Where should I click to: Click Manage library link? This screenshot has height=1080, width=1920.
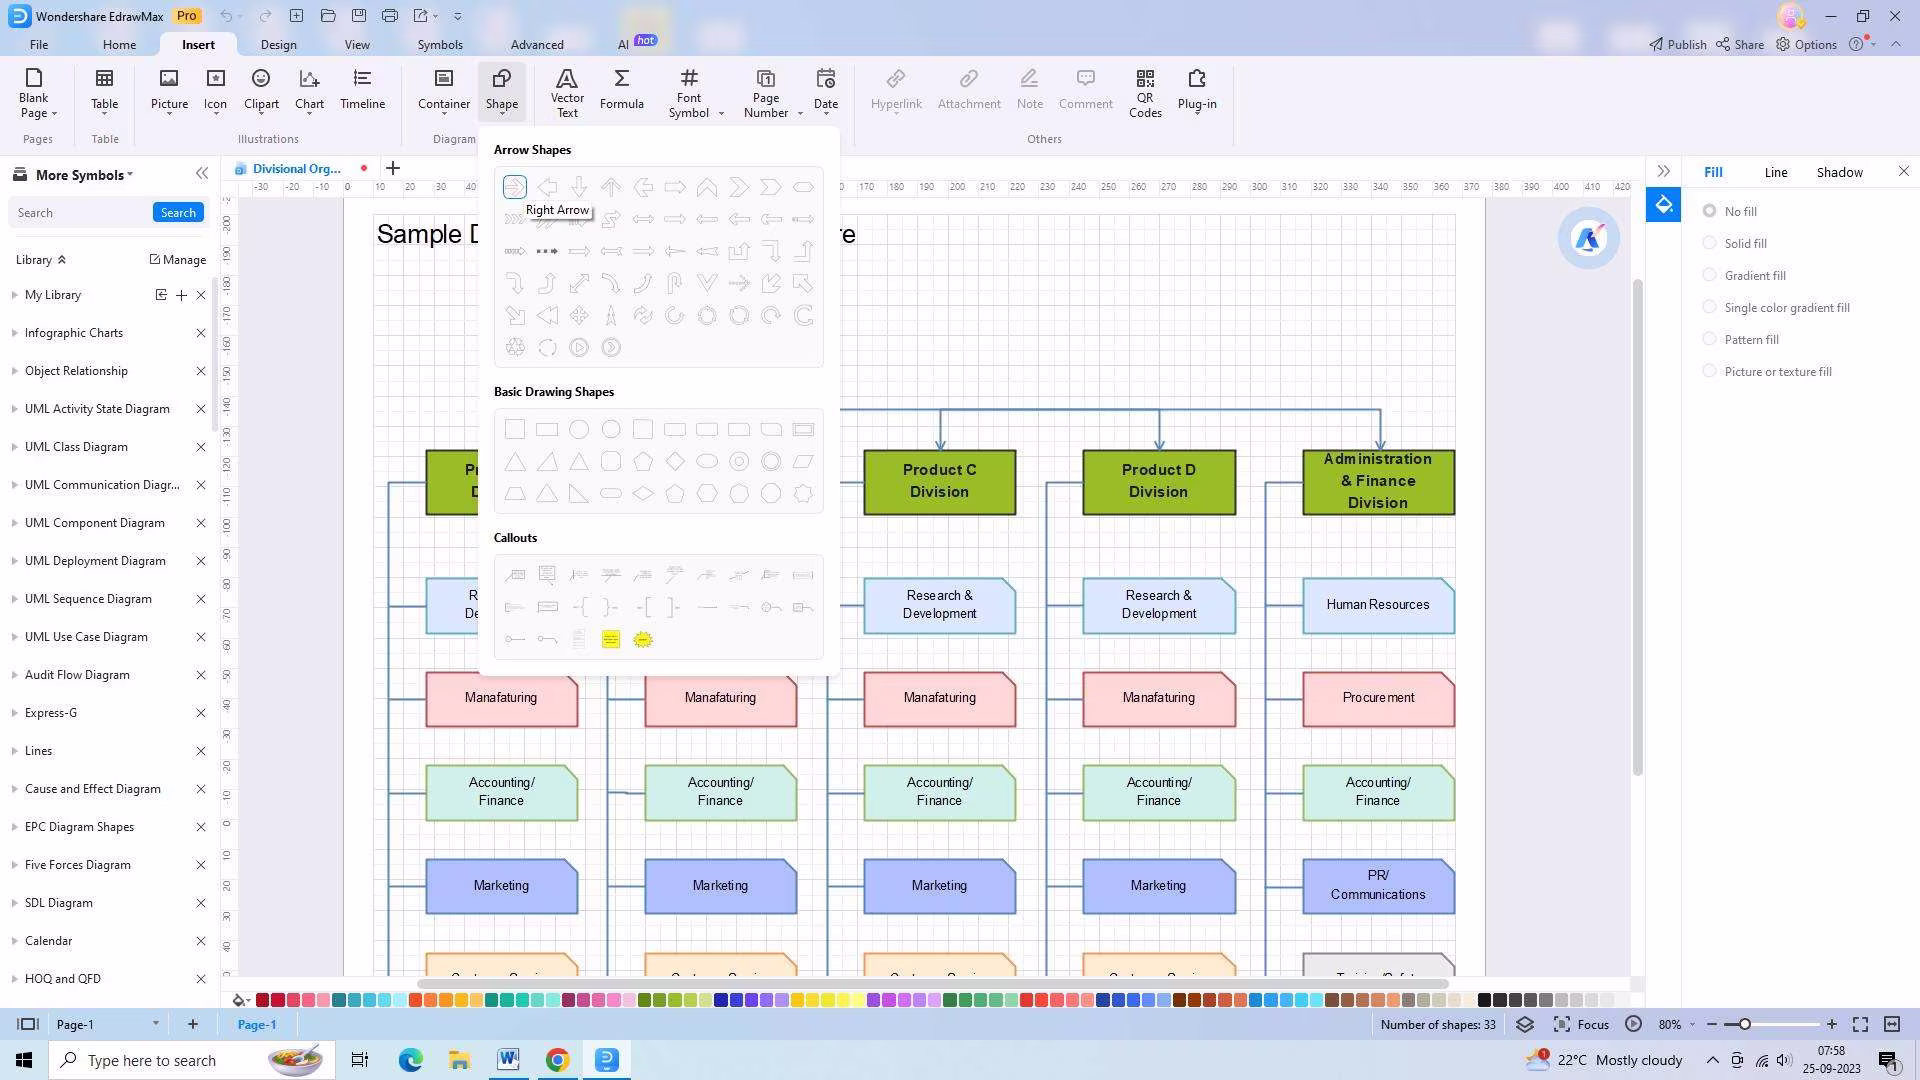click(178, 259)
